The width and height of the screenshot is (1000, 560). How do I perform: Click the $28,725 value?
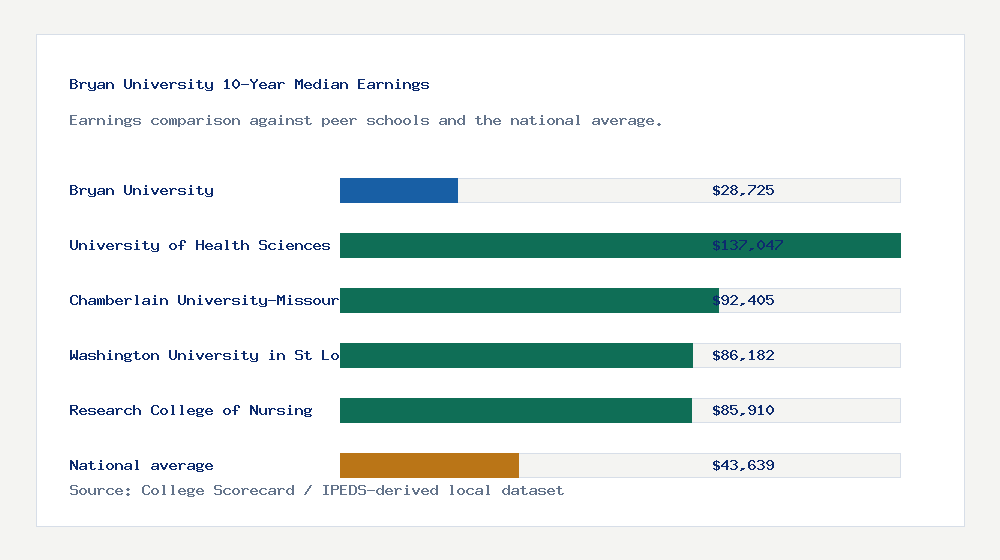[x=743, y=190]
